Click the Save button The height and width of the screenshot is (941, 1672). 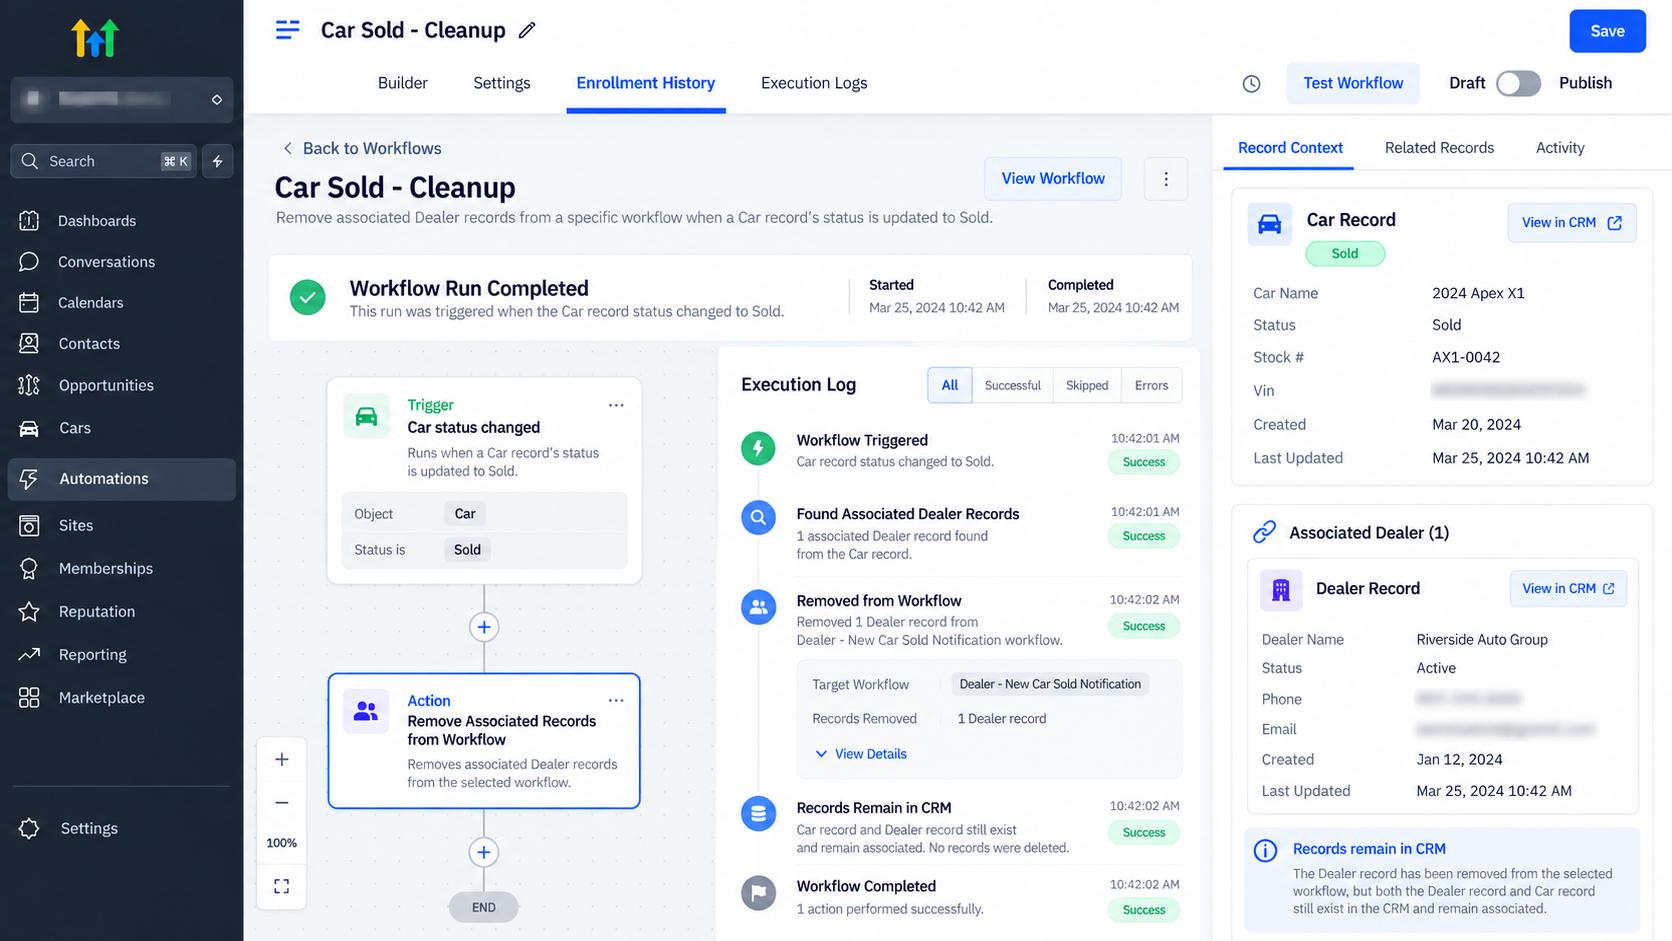pos(1607,31)
